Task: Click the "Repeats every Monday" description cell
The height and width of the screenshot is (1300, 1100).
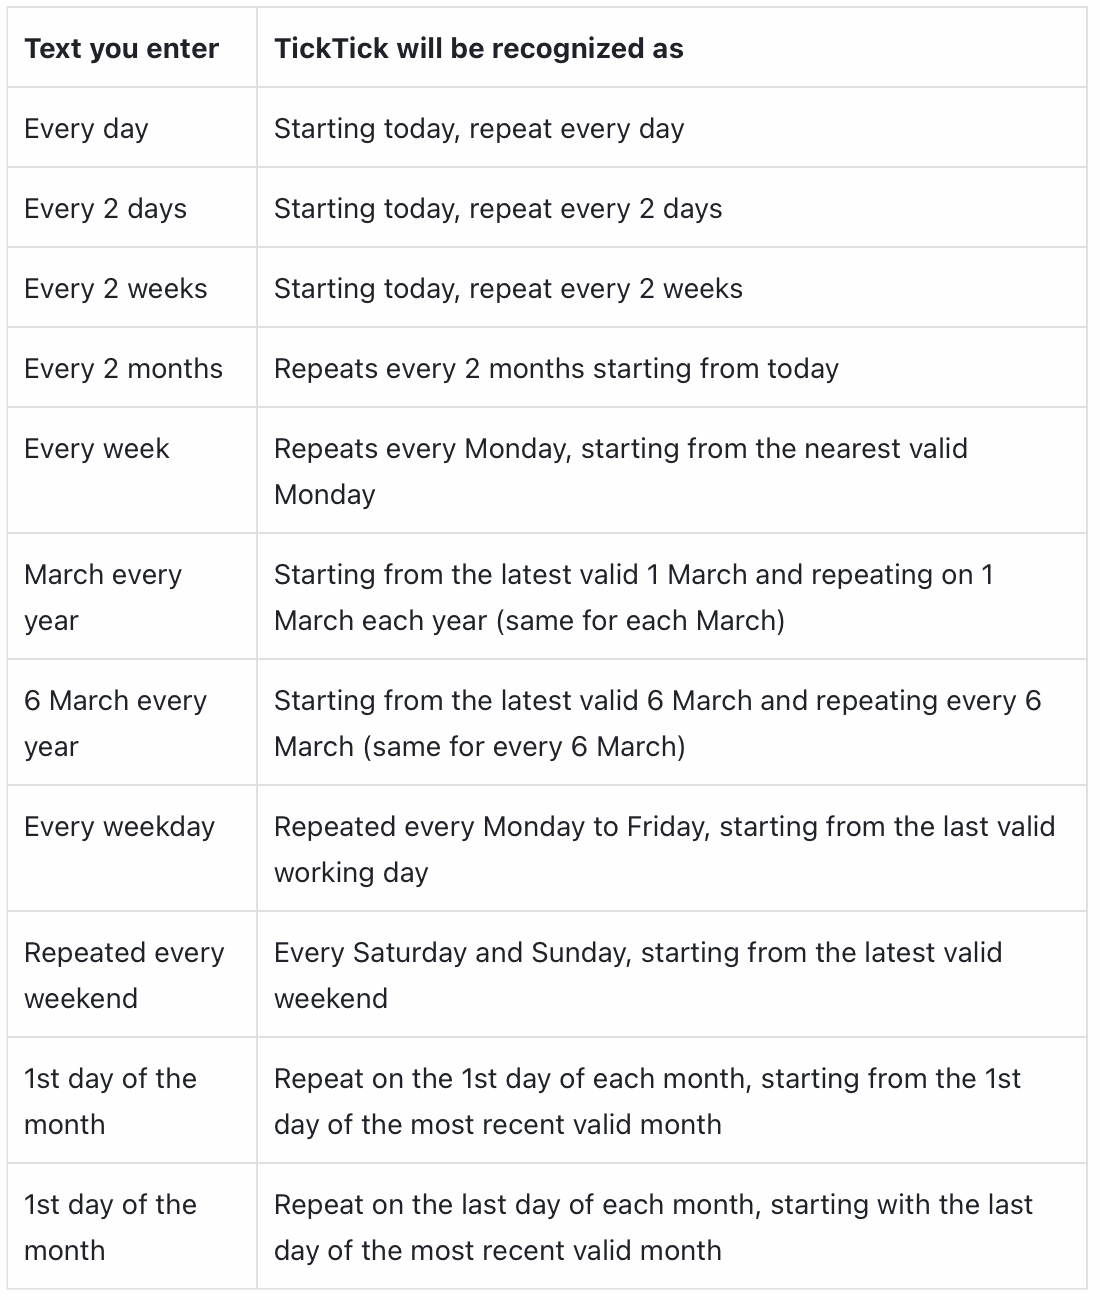Action: point(620,471)
